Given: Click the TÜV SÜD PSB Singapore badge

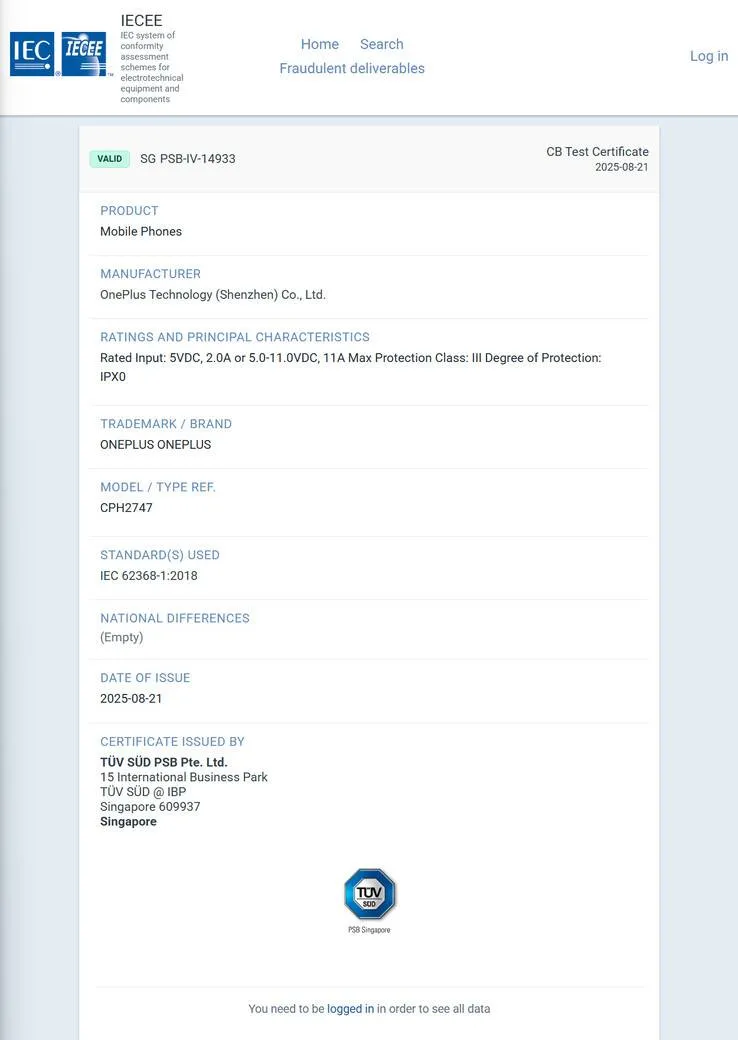Looking at the screenshot, I should pos(369,901).
